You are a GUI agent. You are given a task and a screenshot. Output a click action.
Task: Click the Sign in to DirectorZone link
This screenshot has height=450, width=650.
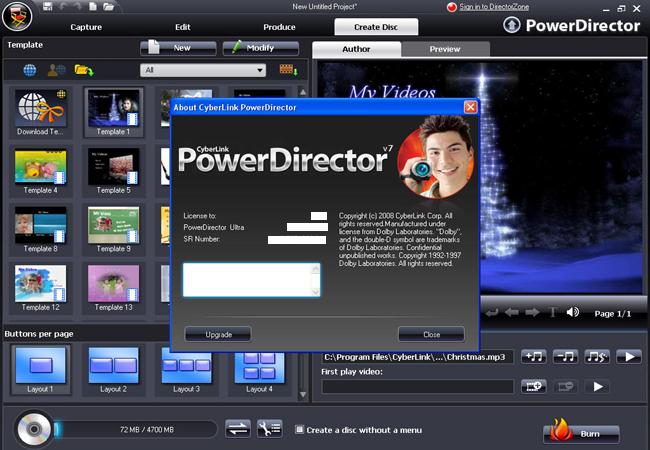pos(494,7)
